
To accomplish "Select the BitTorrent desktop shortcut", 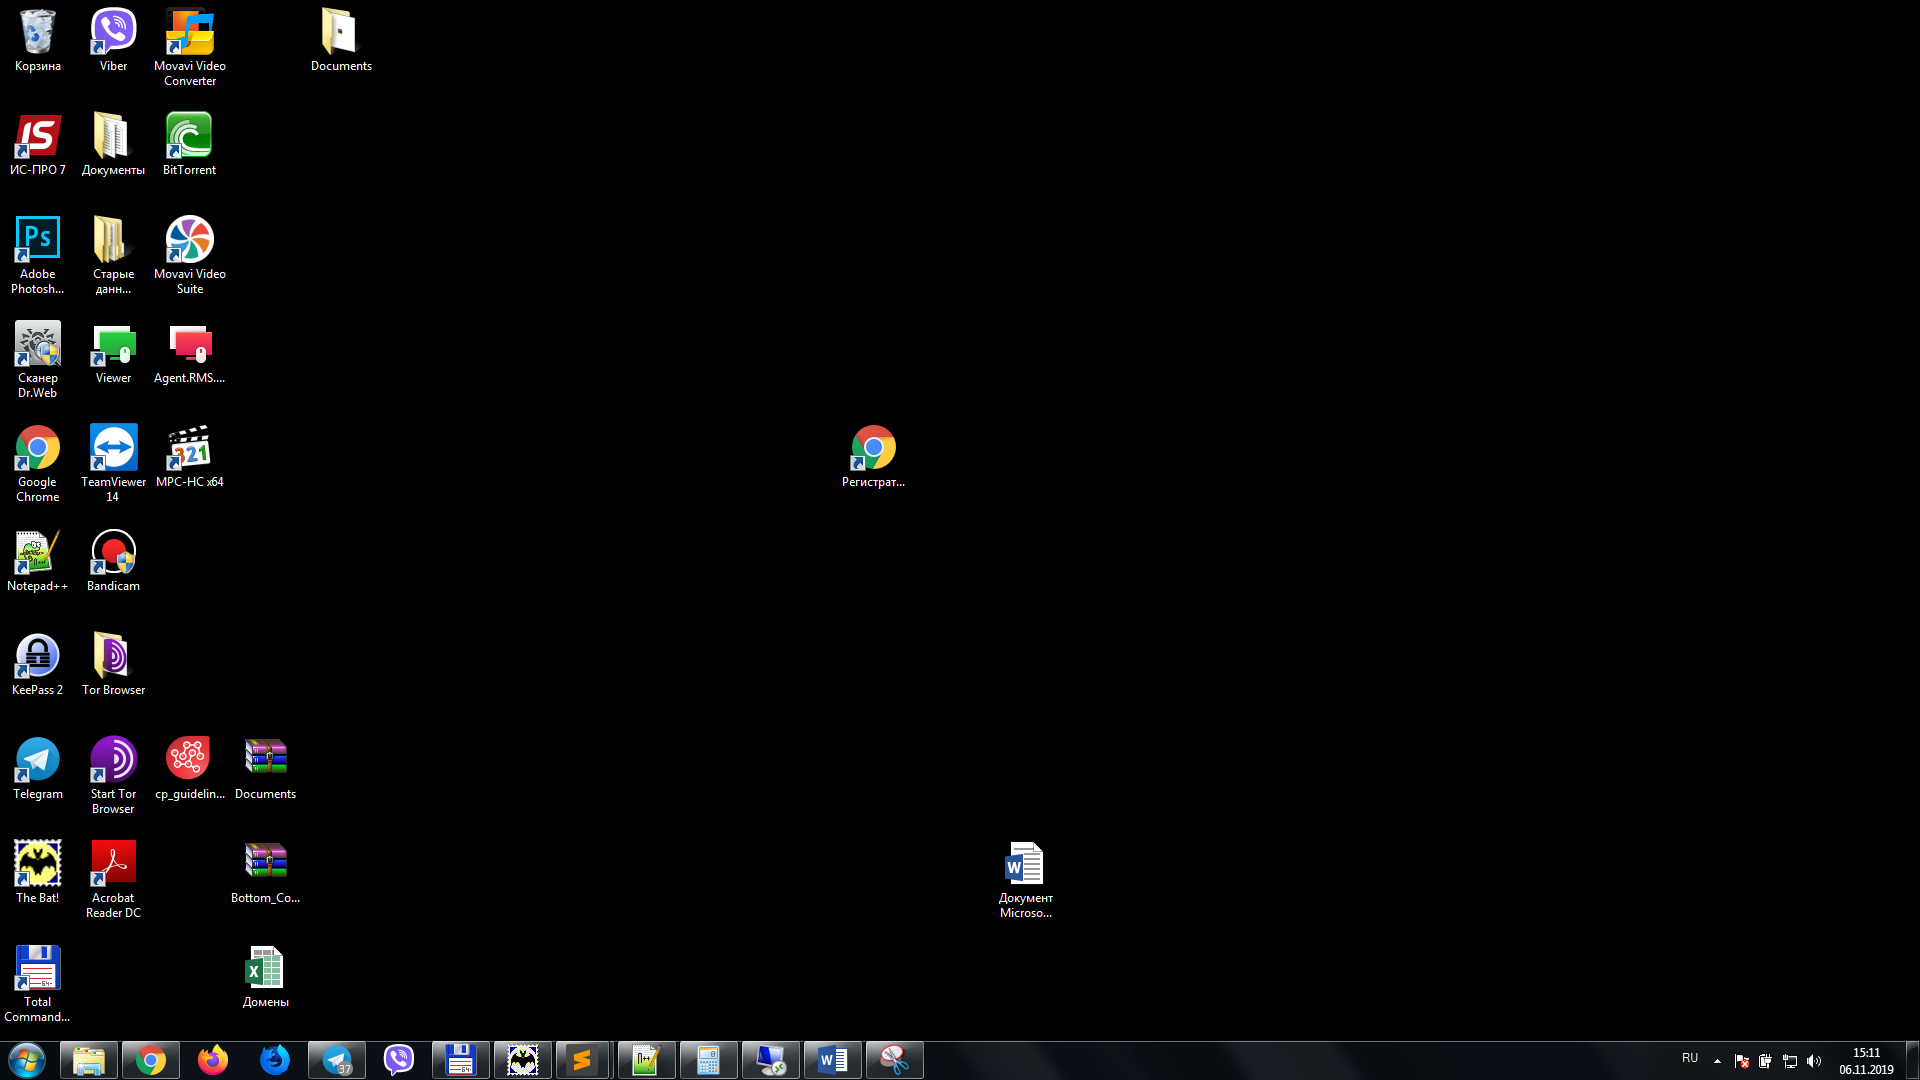I will tap(189, 144).
